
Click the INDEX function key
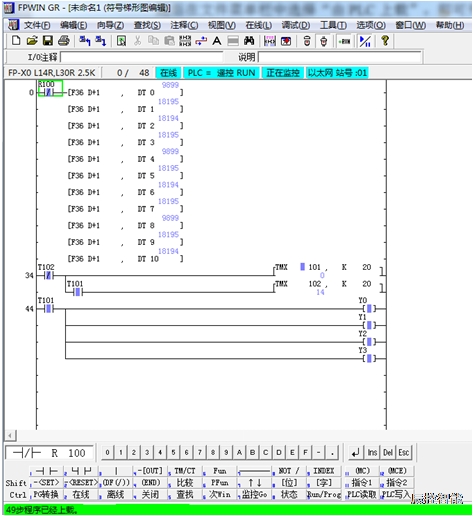324,471
